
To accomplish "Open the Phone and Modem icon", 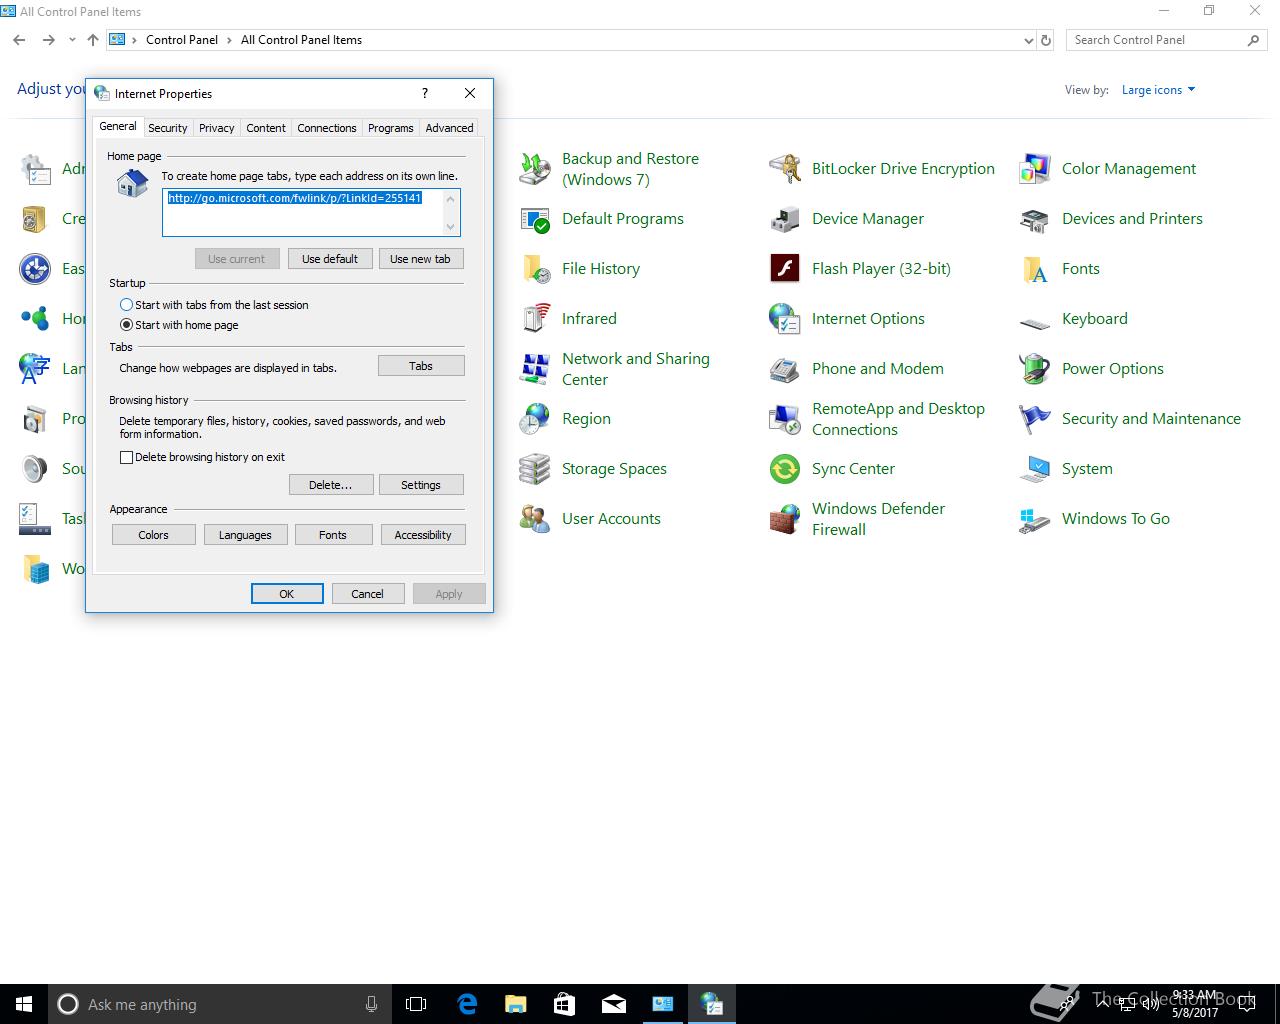I will pyautogui.click(x=785, y=369).
